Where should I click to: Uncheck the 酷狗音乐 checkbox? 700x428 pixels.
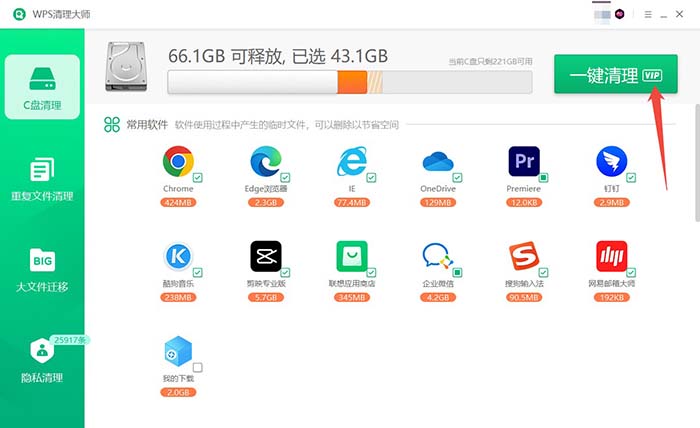198,272
